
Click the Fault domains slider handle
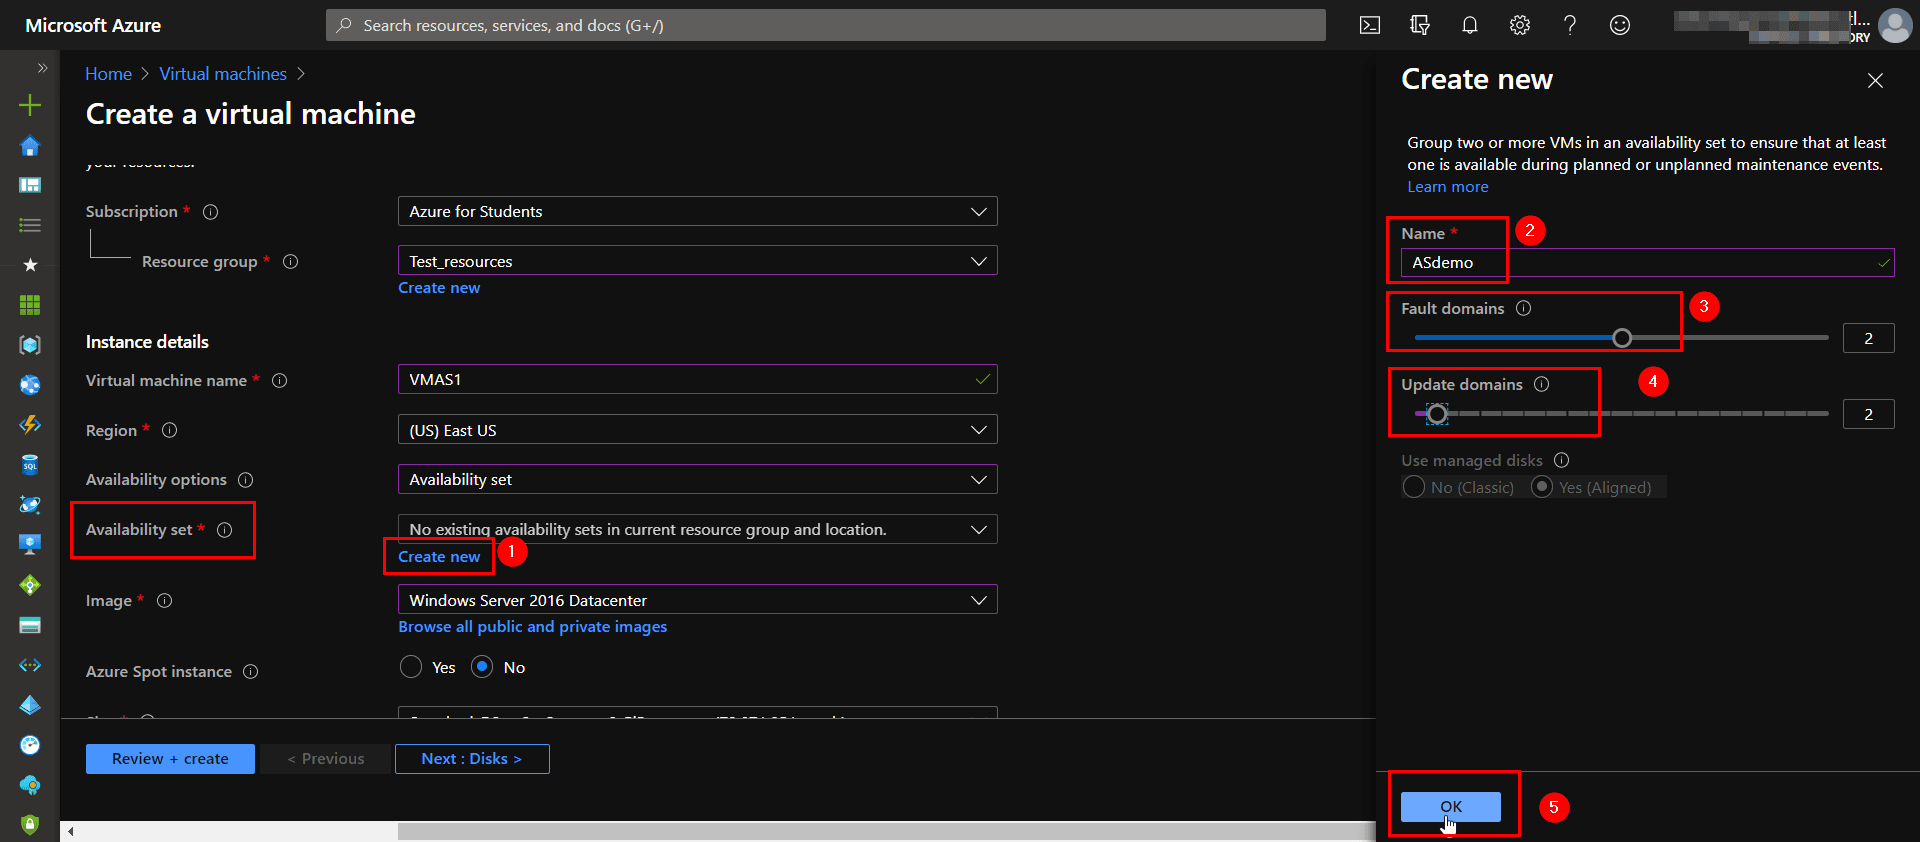pyautogui.click(x=1622, y=338)
